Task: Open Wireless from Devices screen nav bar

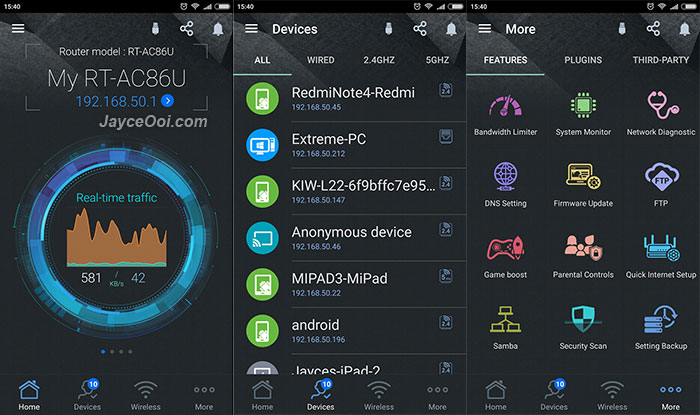Action: [x=379, y=395]
